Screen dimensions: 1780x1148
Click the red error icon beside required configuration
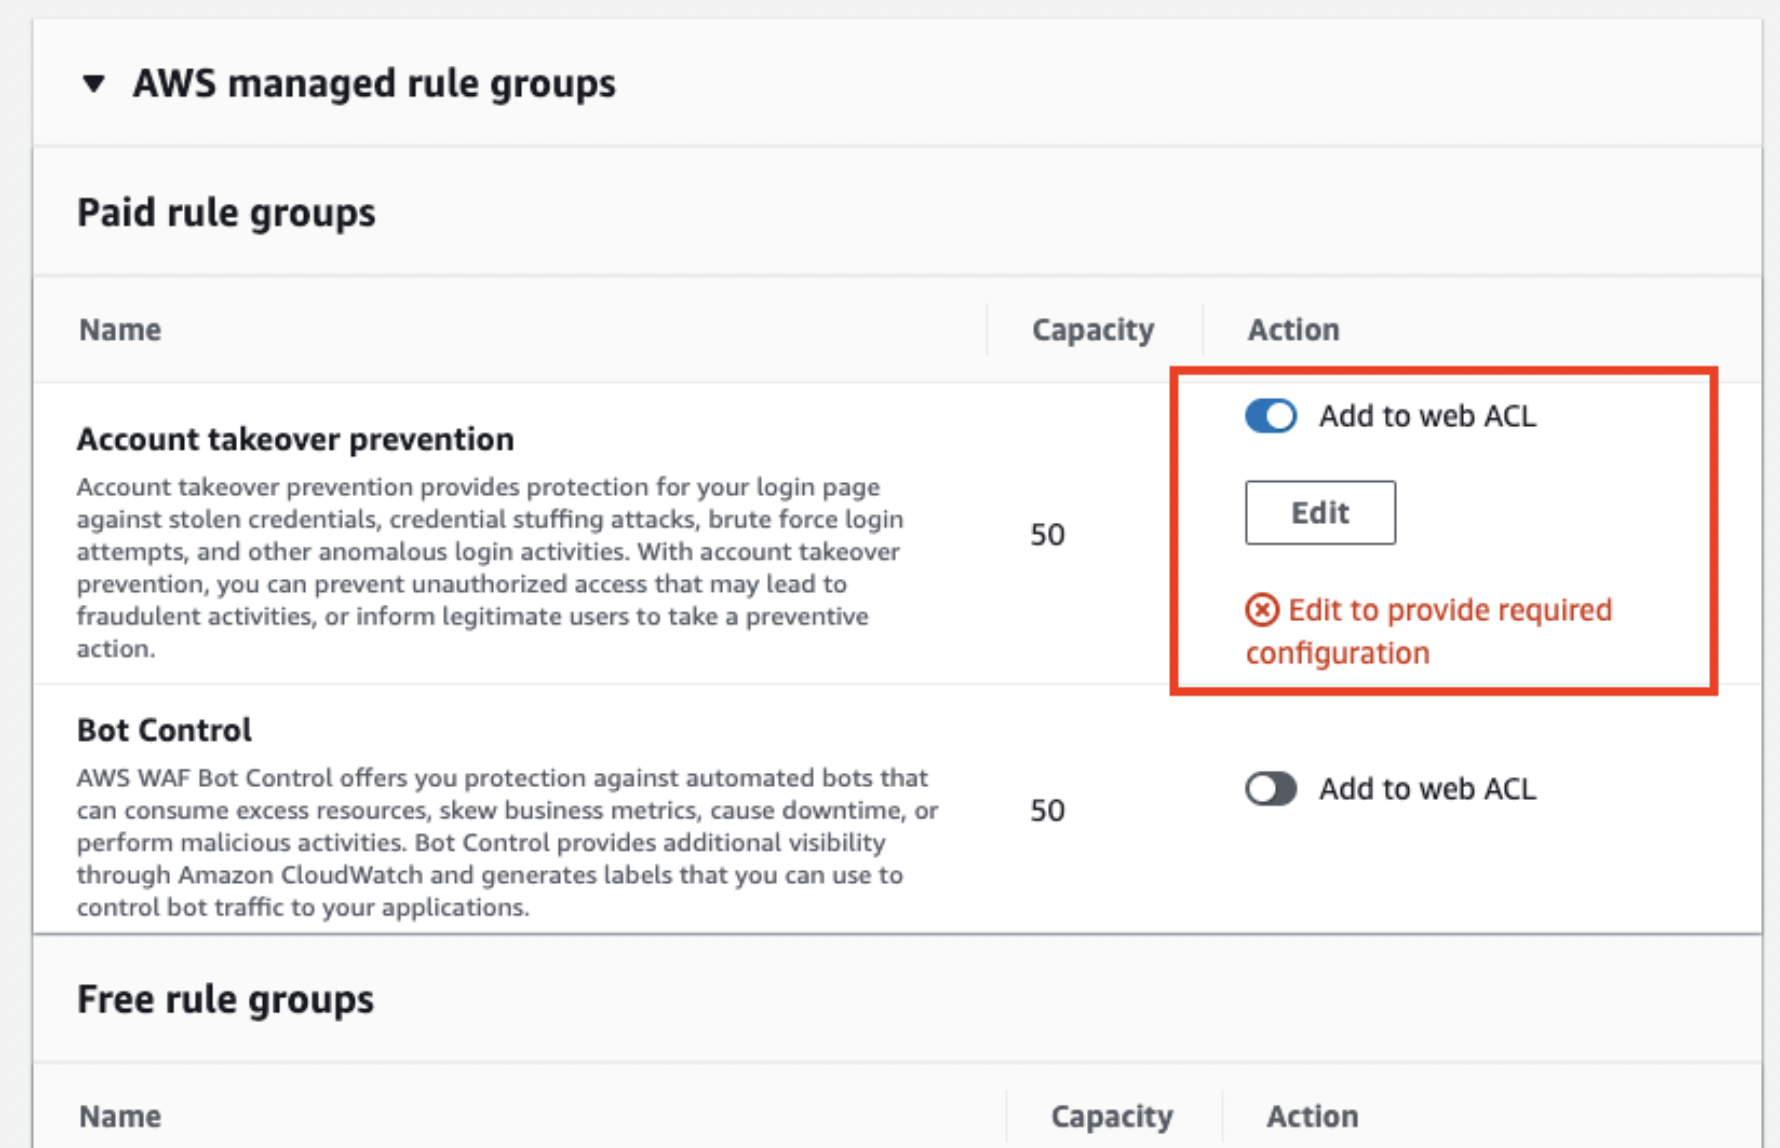pyautogui.click(x=1262, y=609)
